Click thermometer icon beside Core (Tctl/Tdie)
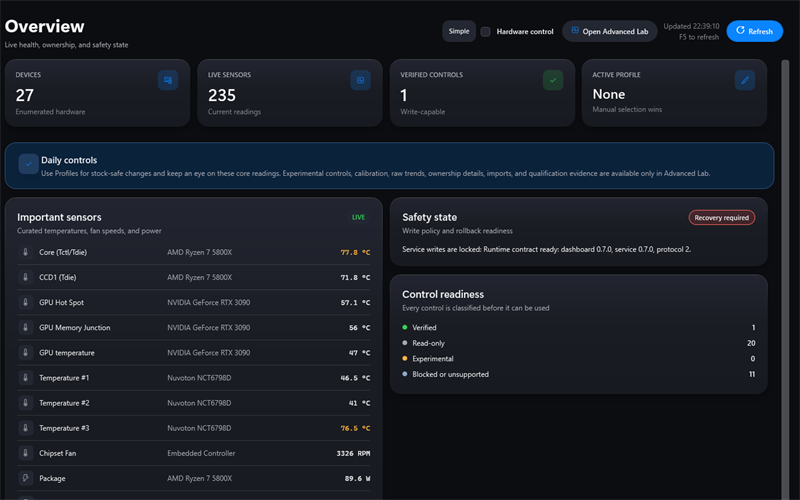The image size is (800, 500). pyautogui.click(x=26, y=252)
